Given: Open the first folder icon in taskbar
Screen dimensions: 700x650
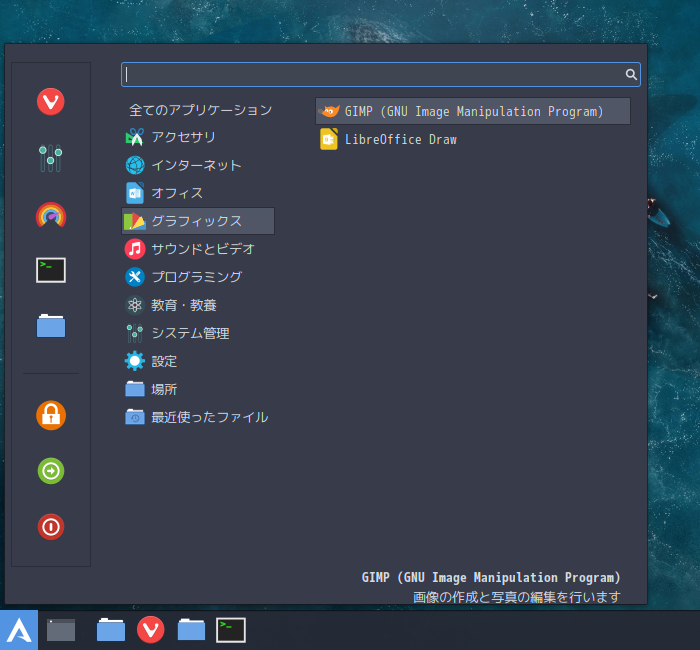Looking at the screenshot, I should (x=111, y=630).
